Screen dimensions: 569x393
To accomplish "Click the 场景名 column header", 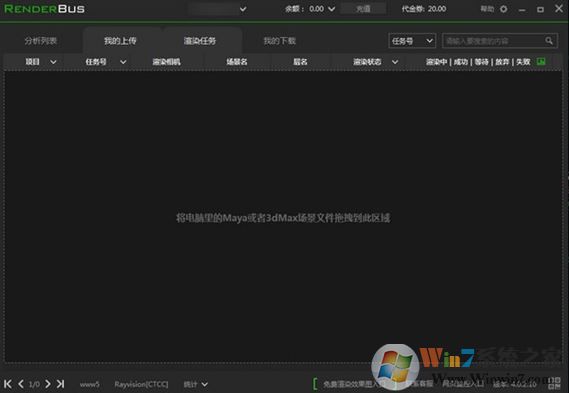I will tap(237, 62).
